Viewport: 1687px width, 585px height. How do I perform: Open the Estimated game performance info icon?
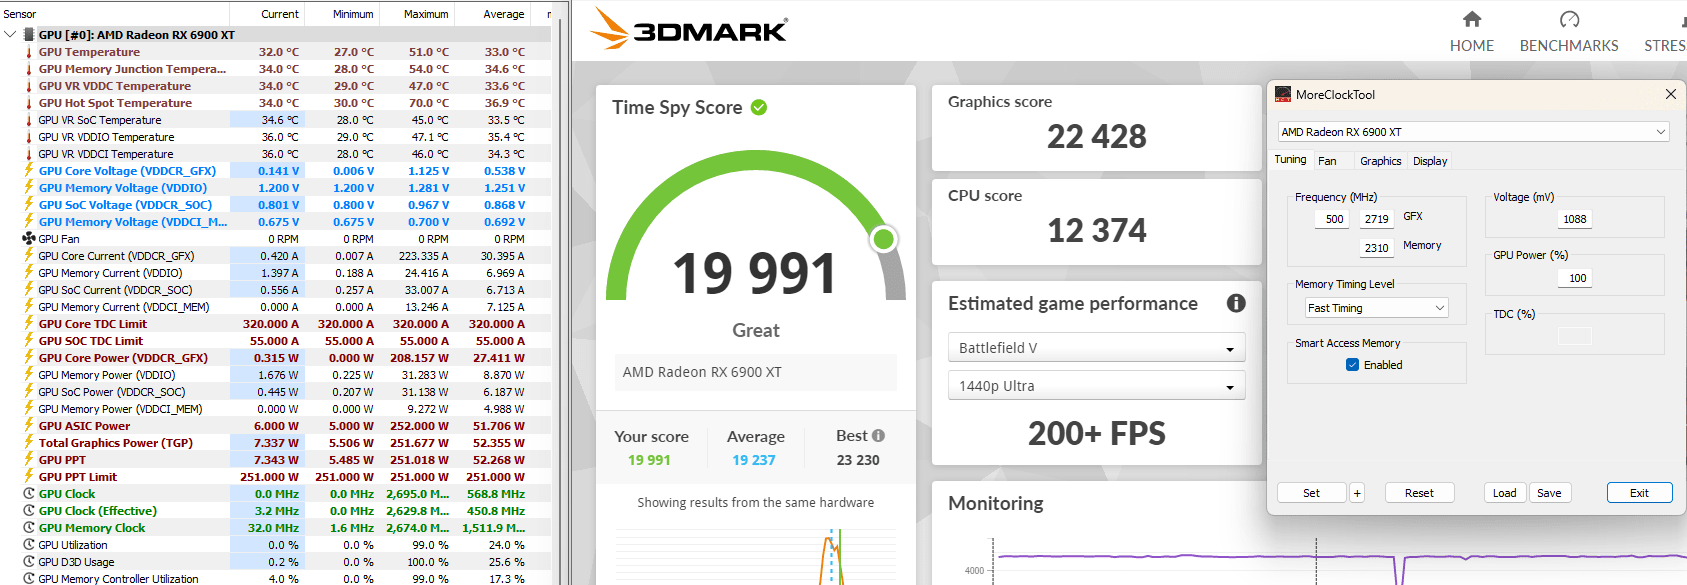[x=1236, y=303]
